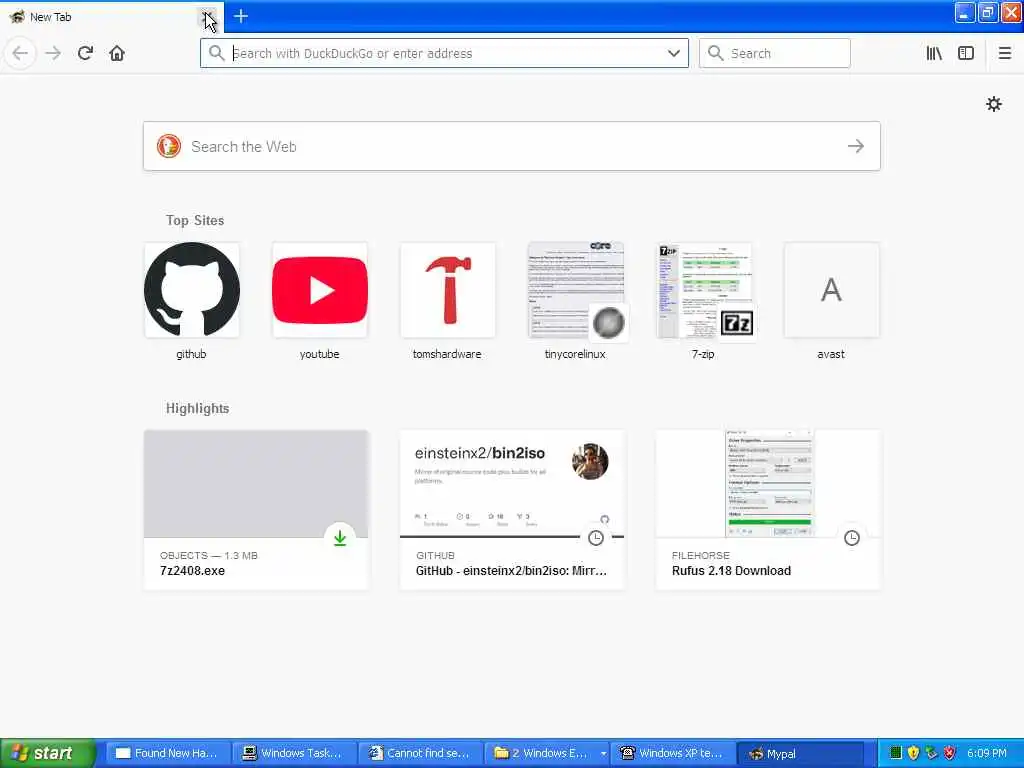Click the green download icon on 7z2408.exe card

[x=340, y=538]
